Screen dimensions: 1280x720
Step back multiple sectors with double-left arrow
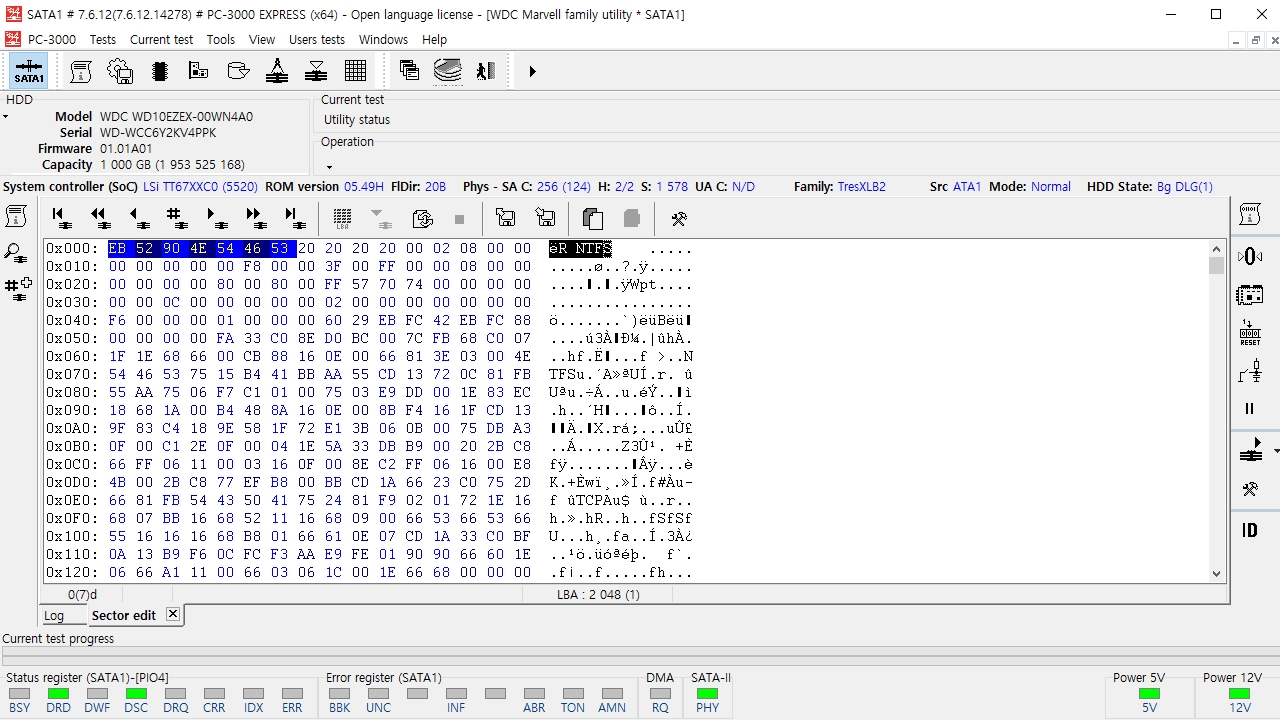pos(99,218)
